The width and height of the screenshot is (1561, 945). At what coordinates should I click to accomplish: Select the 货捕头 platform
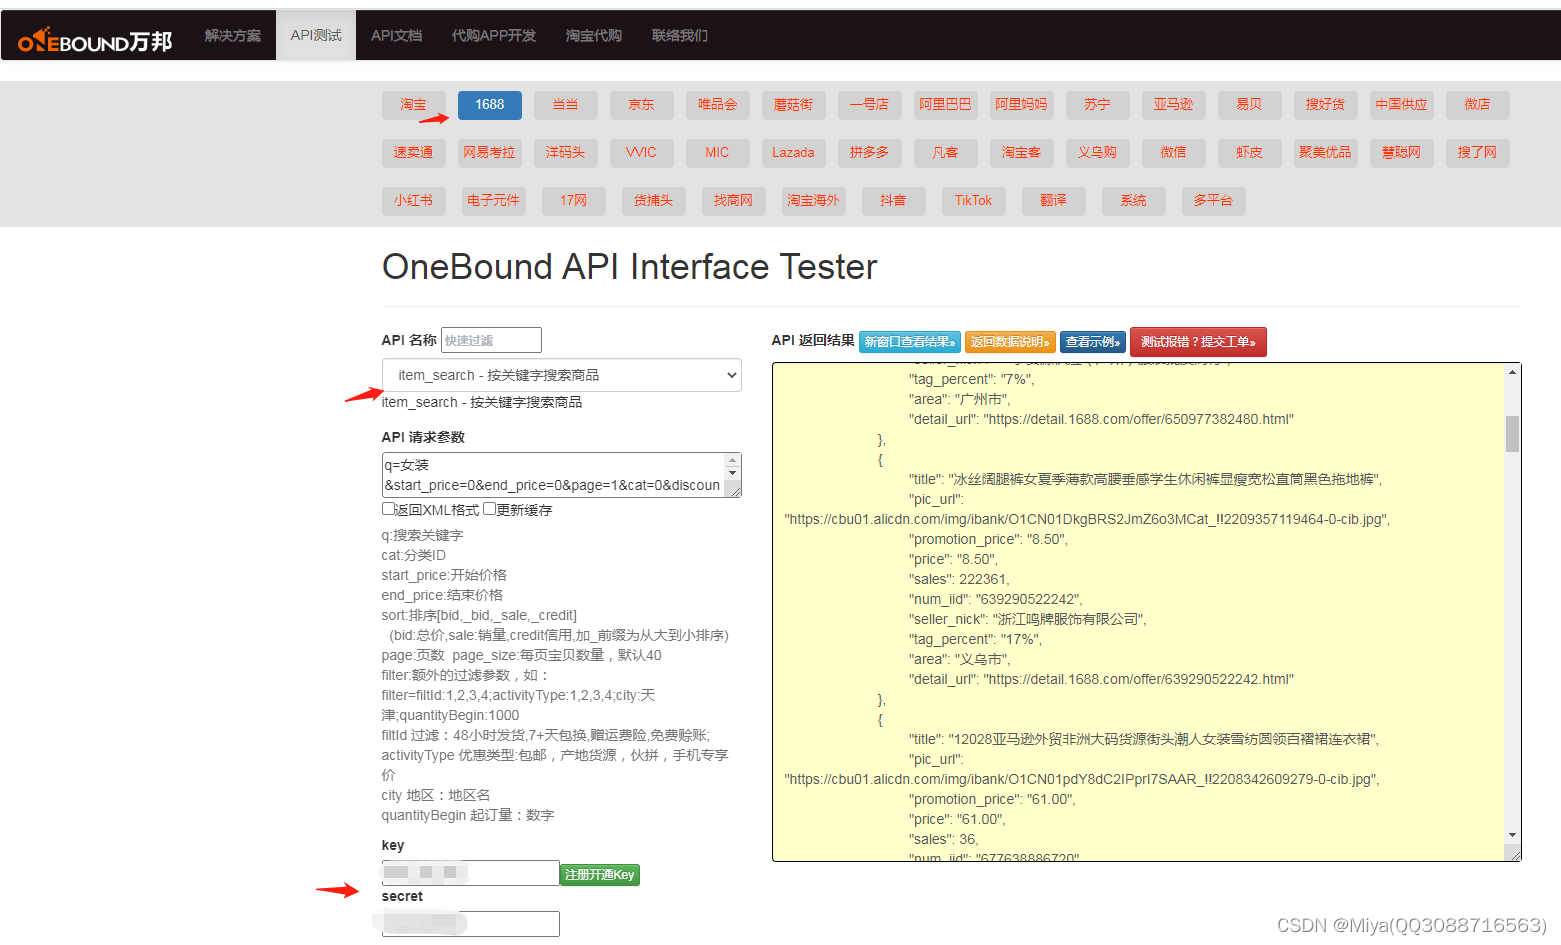tap(654, 201)
